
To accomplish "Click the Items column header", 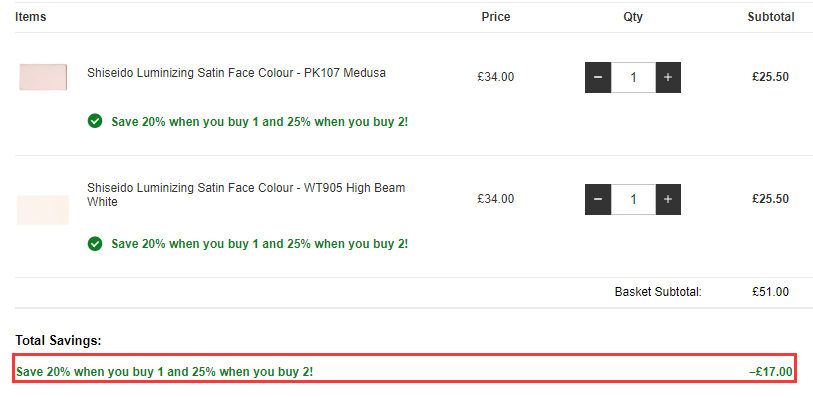I will tap(31, 17).
